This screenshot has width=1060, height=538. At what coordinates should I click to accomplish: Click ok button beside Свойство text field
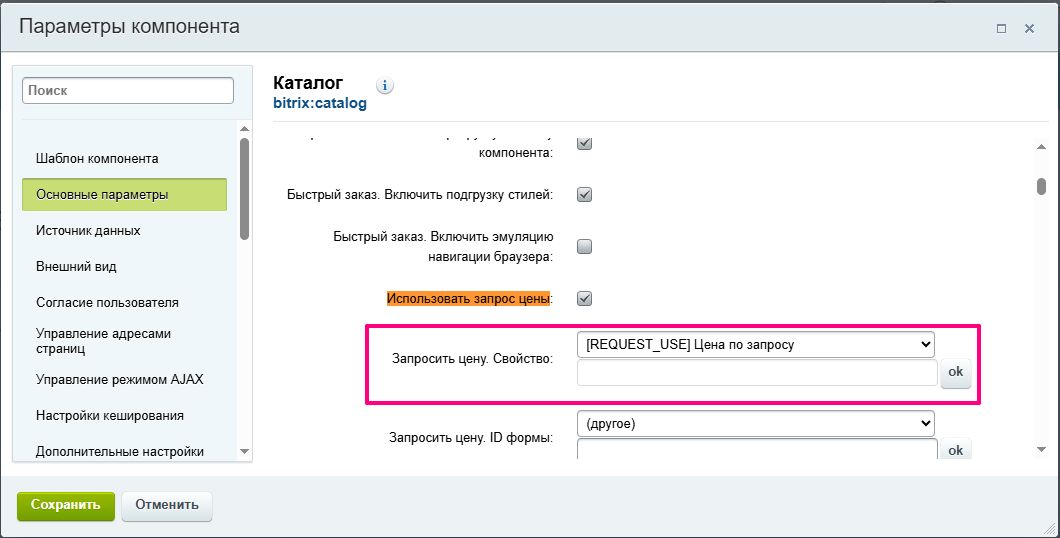pos(955,372)
